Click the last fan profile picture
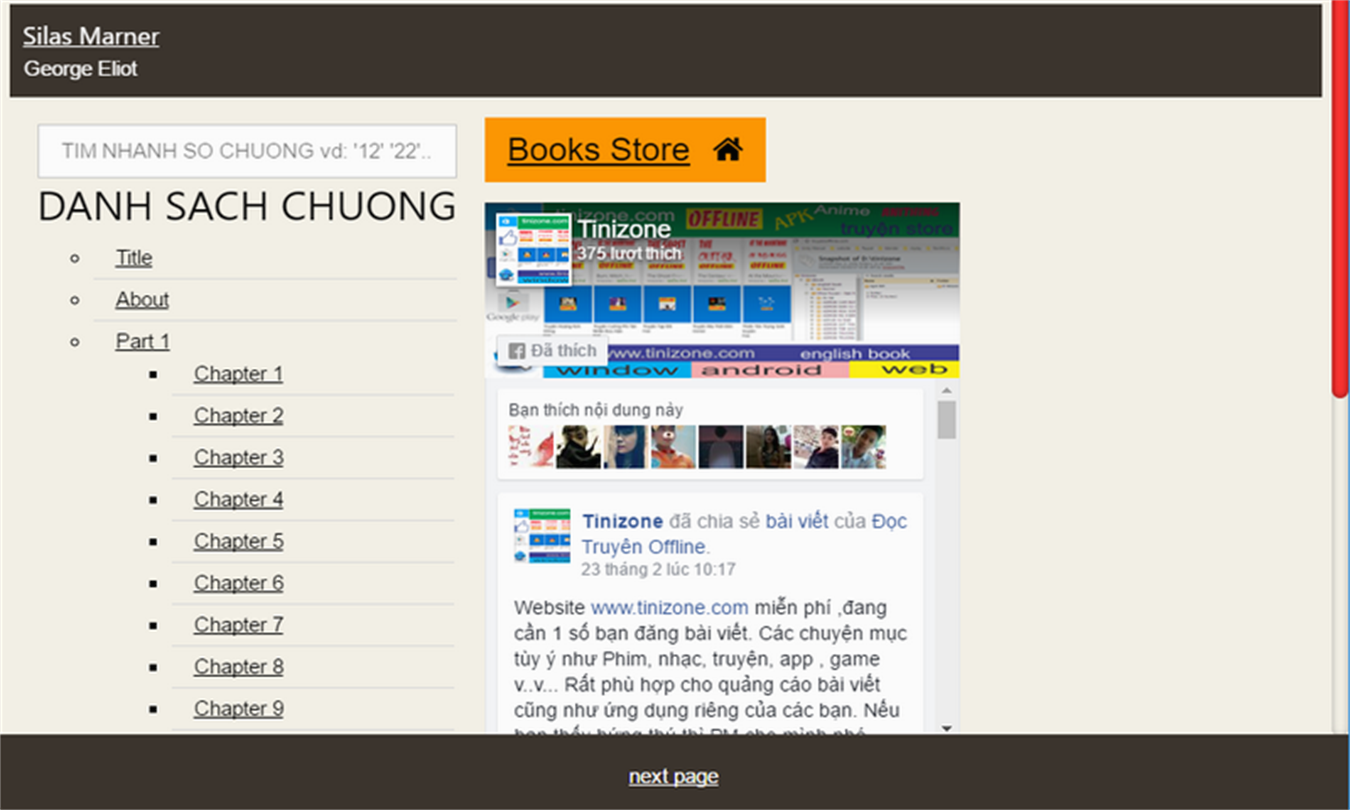Viewport: 1350px width, 810px height. 863,447
